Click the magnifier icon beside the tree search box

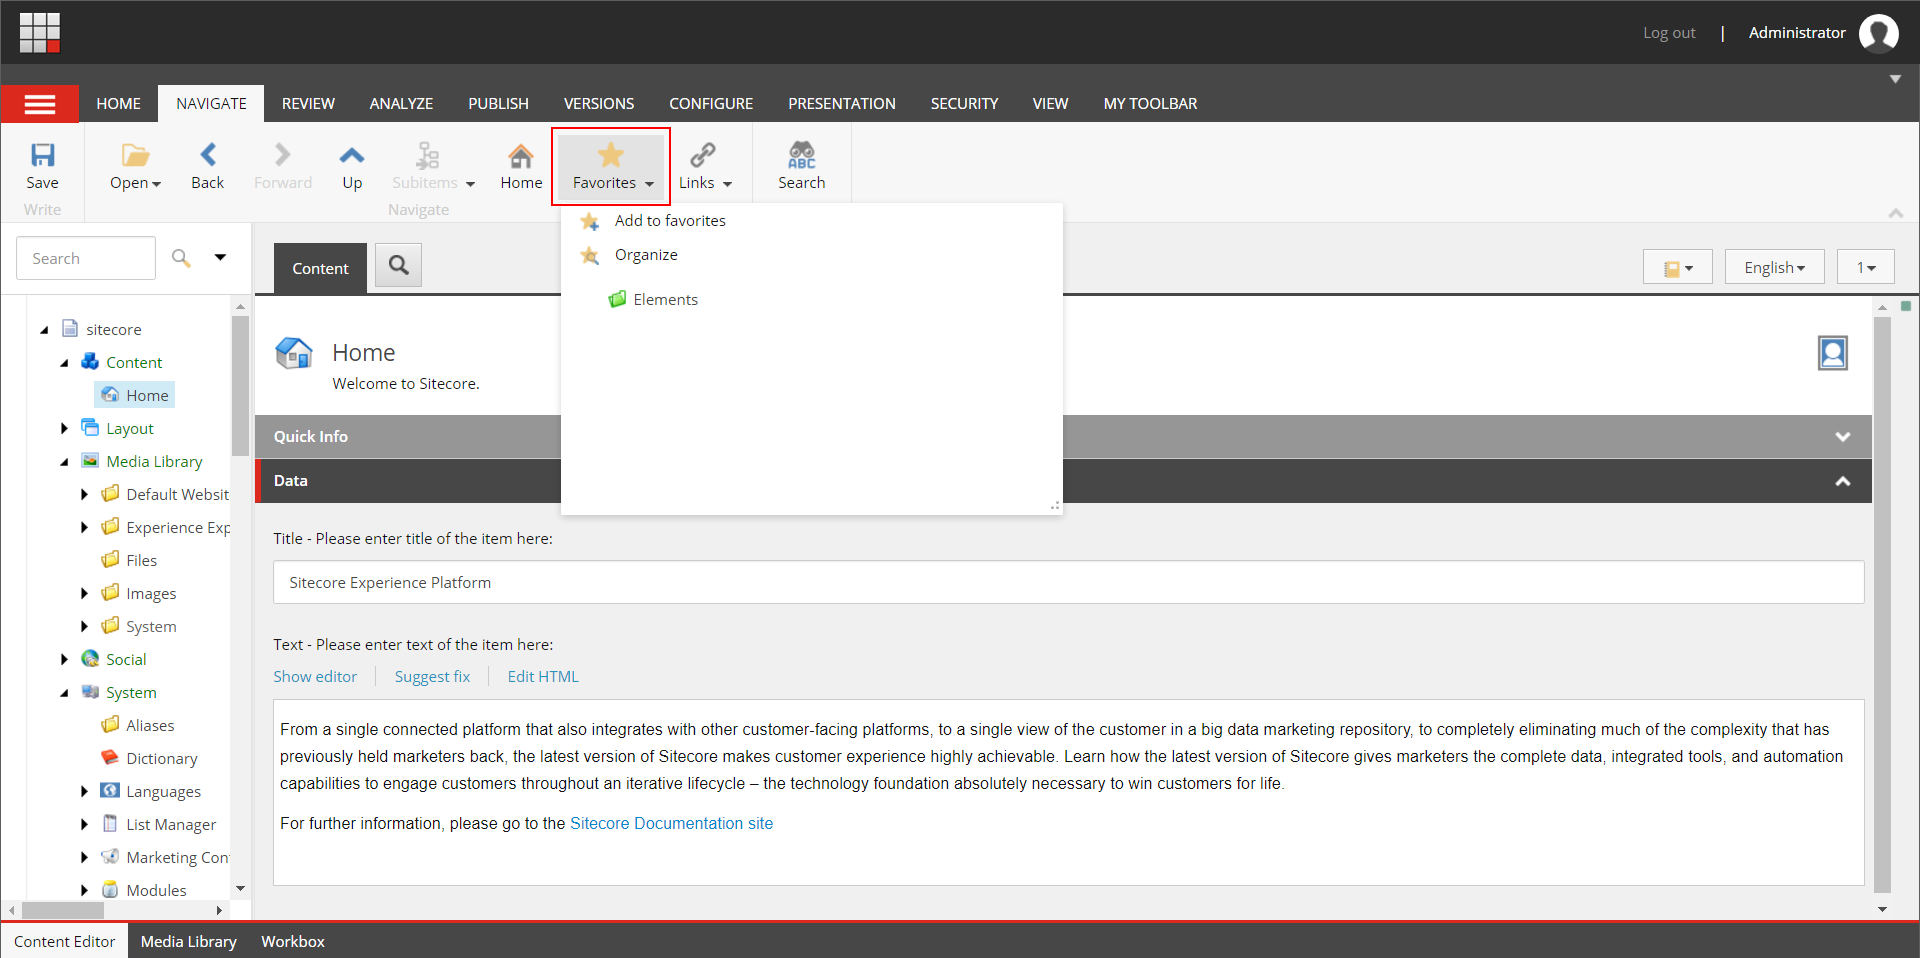pyautogui.click(x=181, y=258)
